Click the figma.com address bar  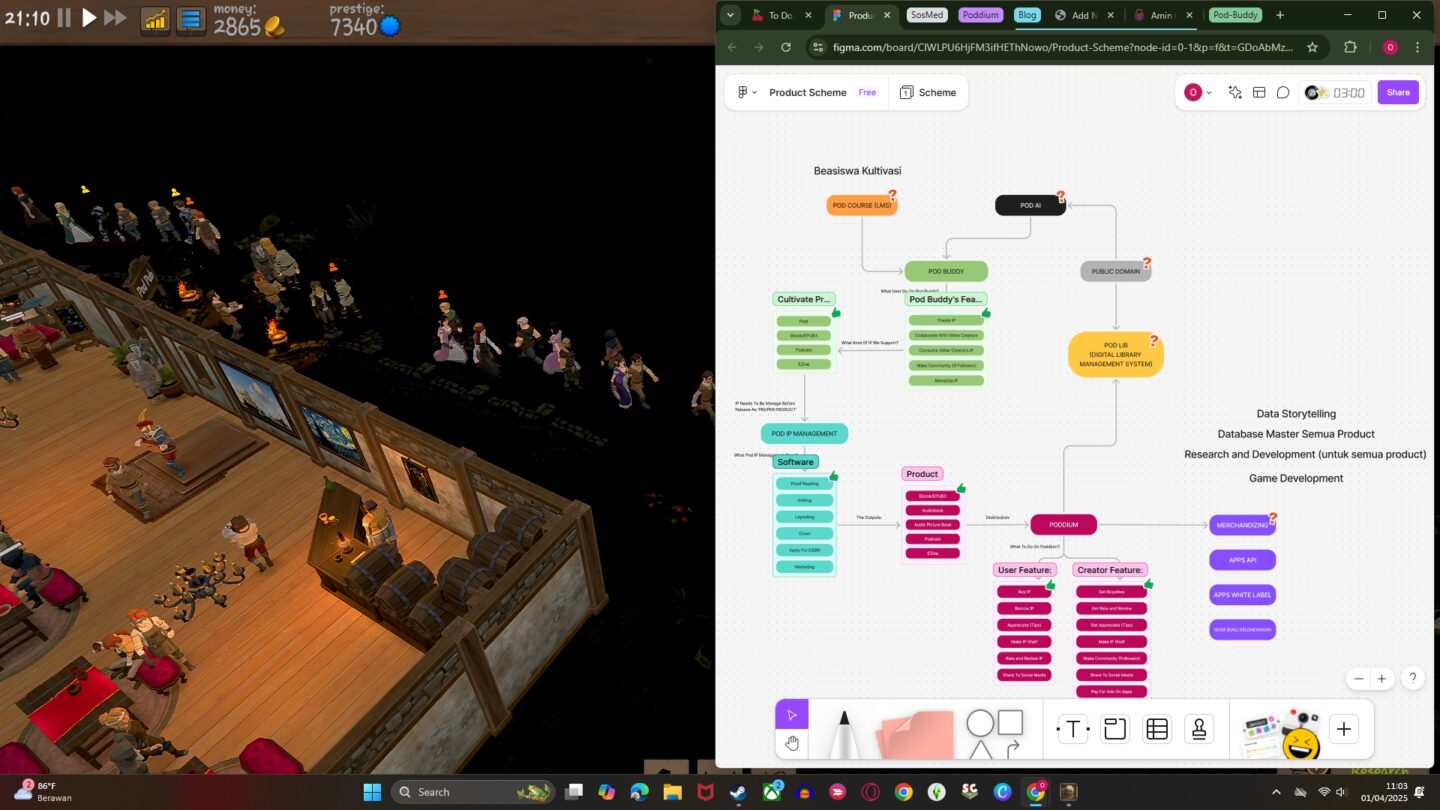click(1060, 47)
